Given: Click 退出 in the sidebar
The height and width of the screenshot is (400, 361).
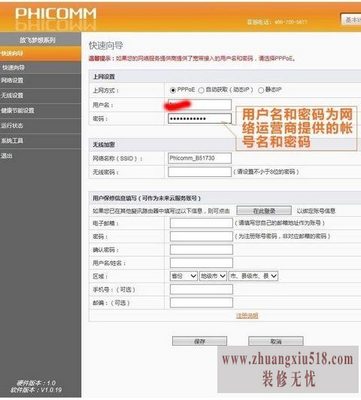Looking at the screenshot, I should point(40,156).
